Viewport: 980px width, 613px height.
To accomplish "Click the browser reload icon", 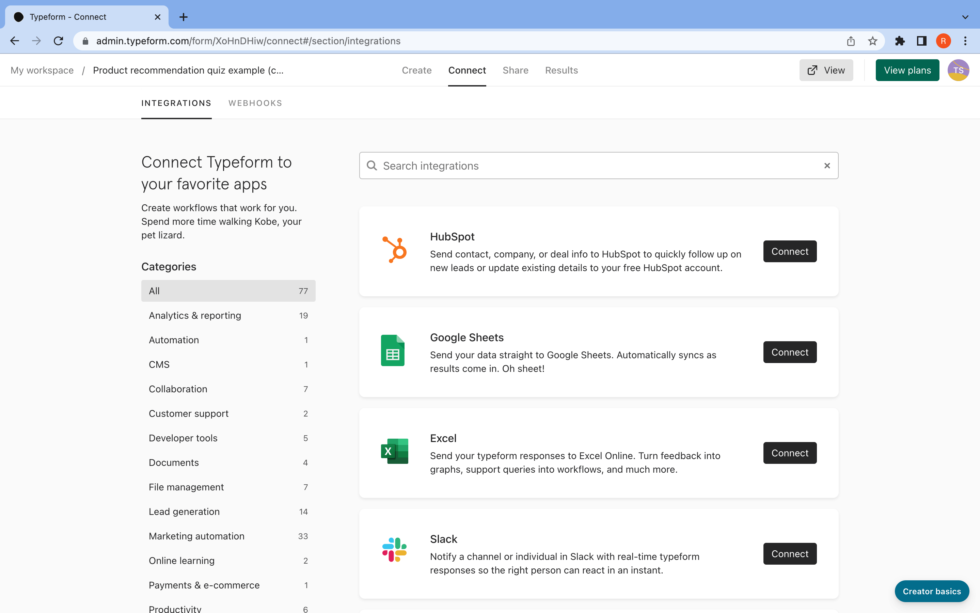I will pyautogui.click(x=59, y=43).
